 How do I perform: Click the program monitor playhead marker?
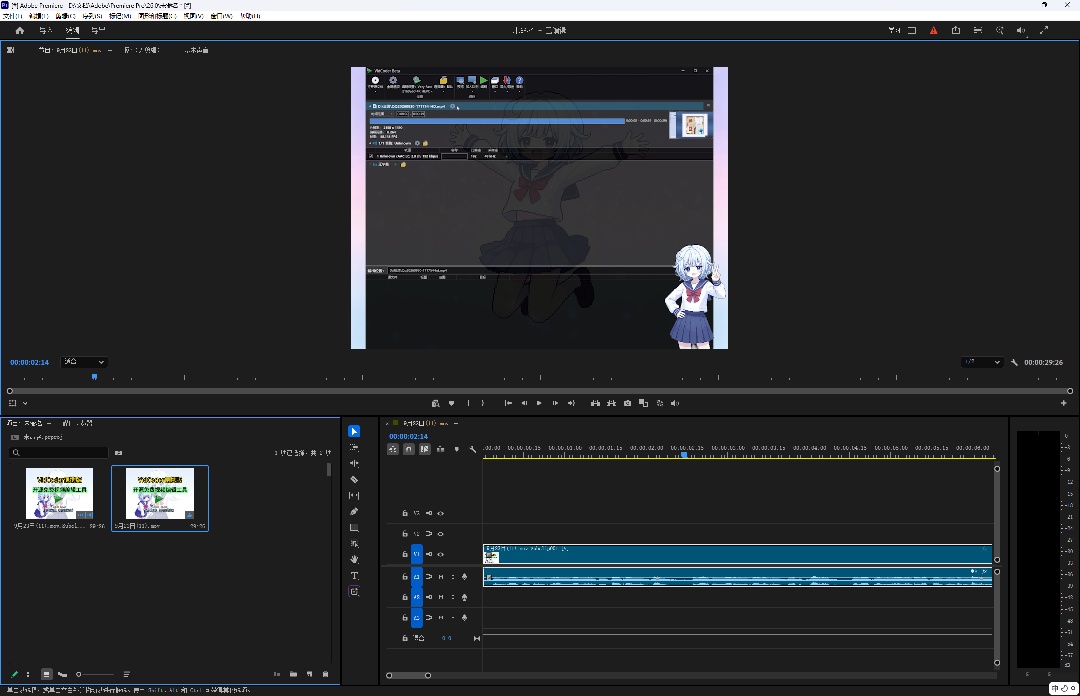pos(94,377)
